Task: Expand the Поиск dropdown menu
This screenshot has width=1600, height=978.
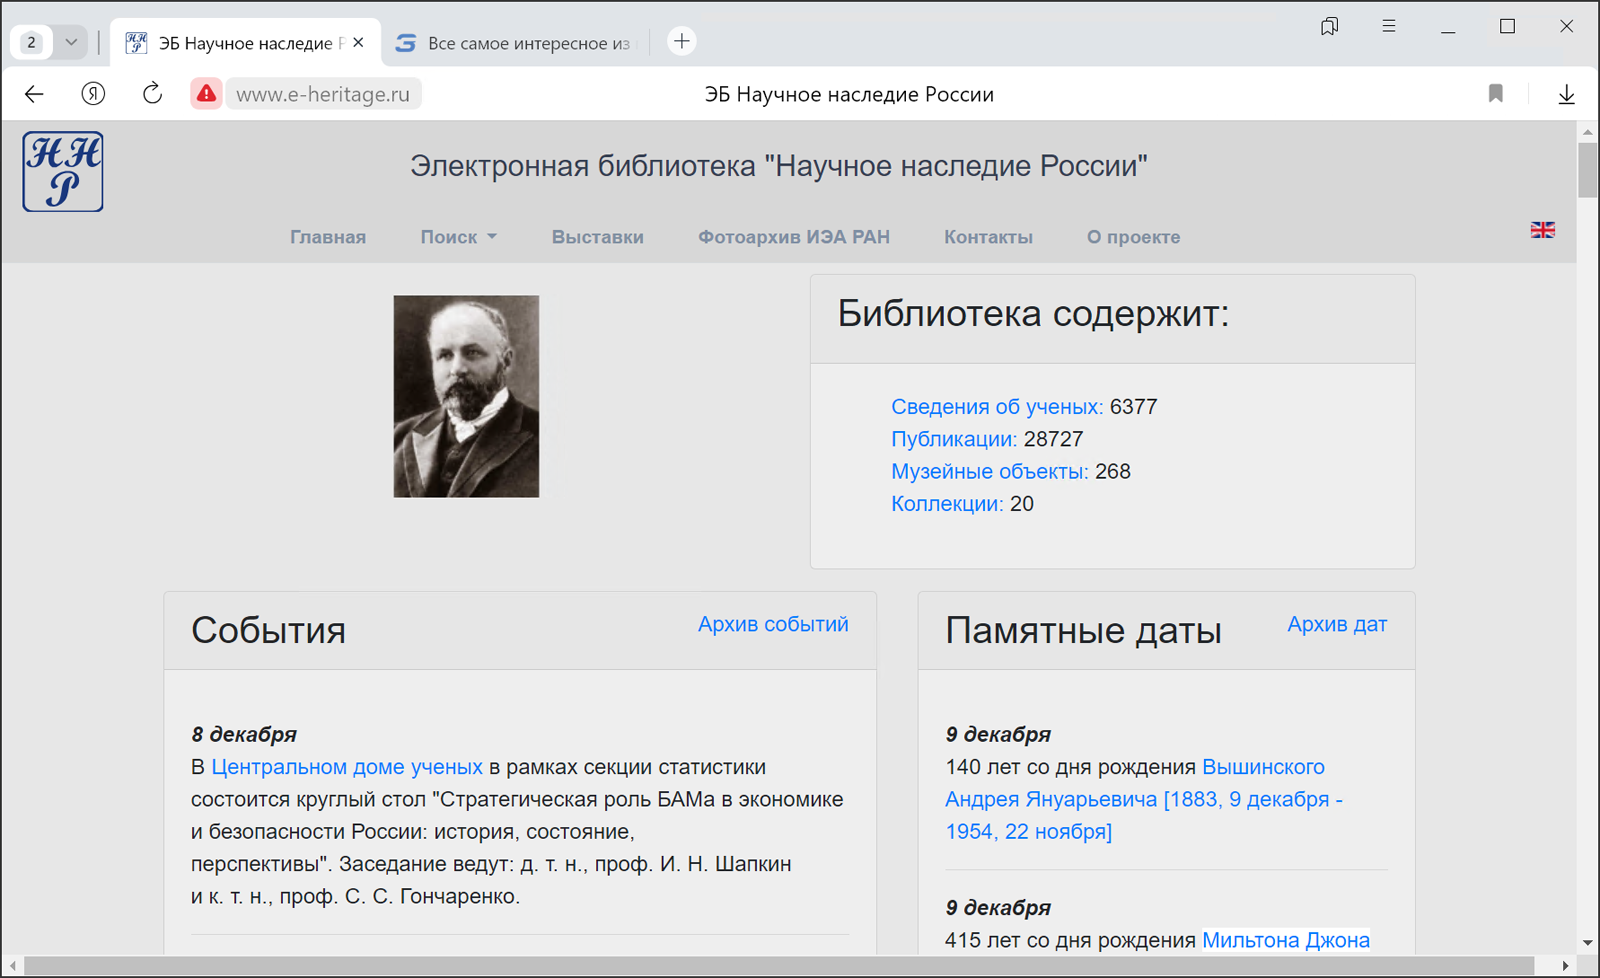Action: (x=458, y=237)
